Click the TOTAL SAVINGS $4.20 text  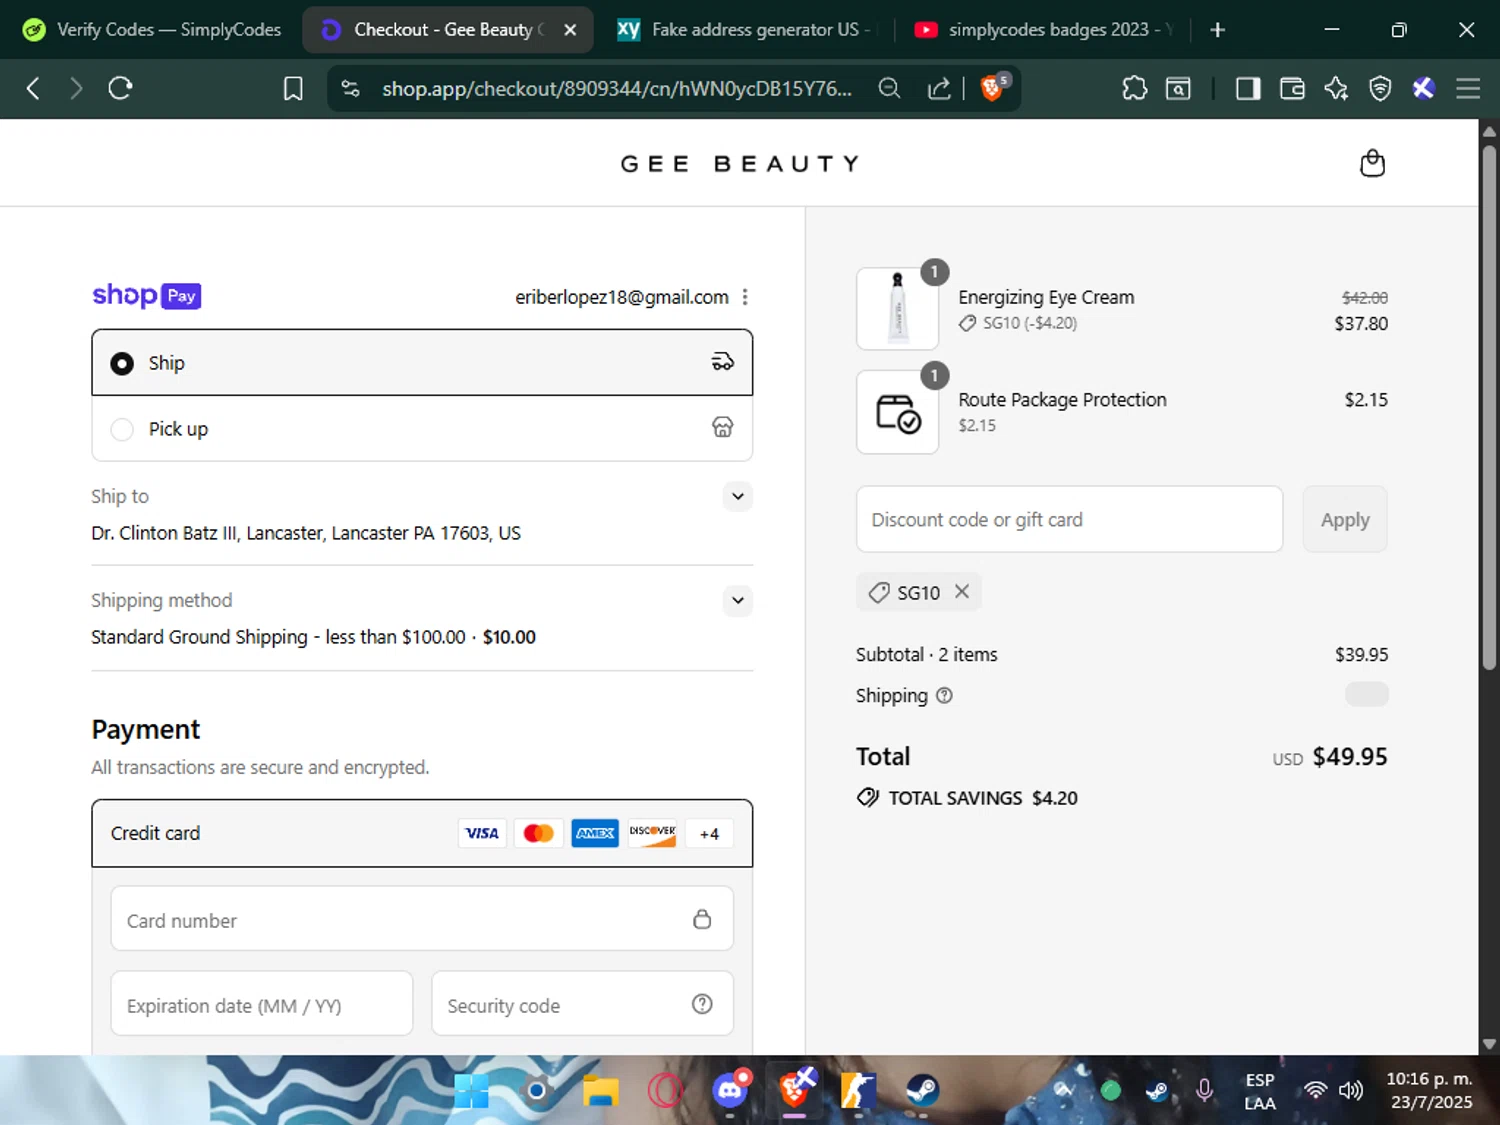click(983, 798)
